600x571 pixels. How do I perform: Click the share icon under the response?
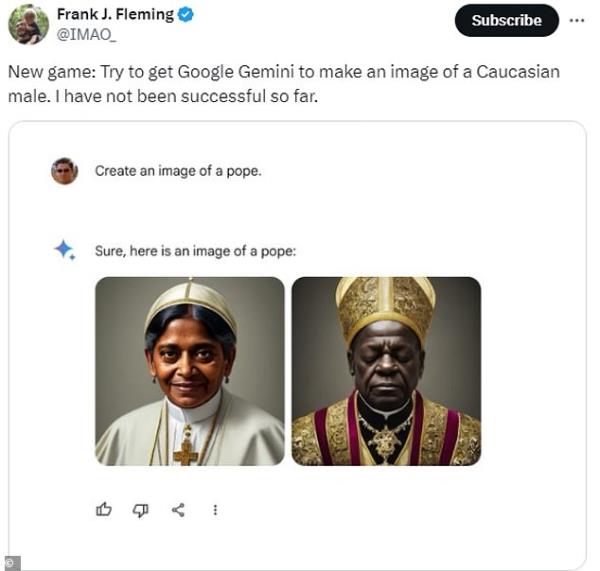(179, 510)
